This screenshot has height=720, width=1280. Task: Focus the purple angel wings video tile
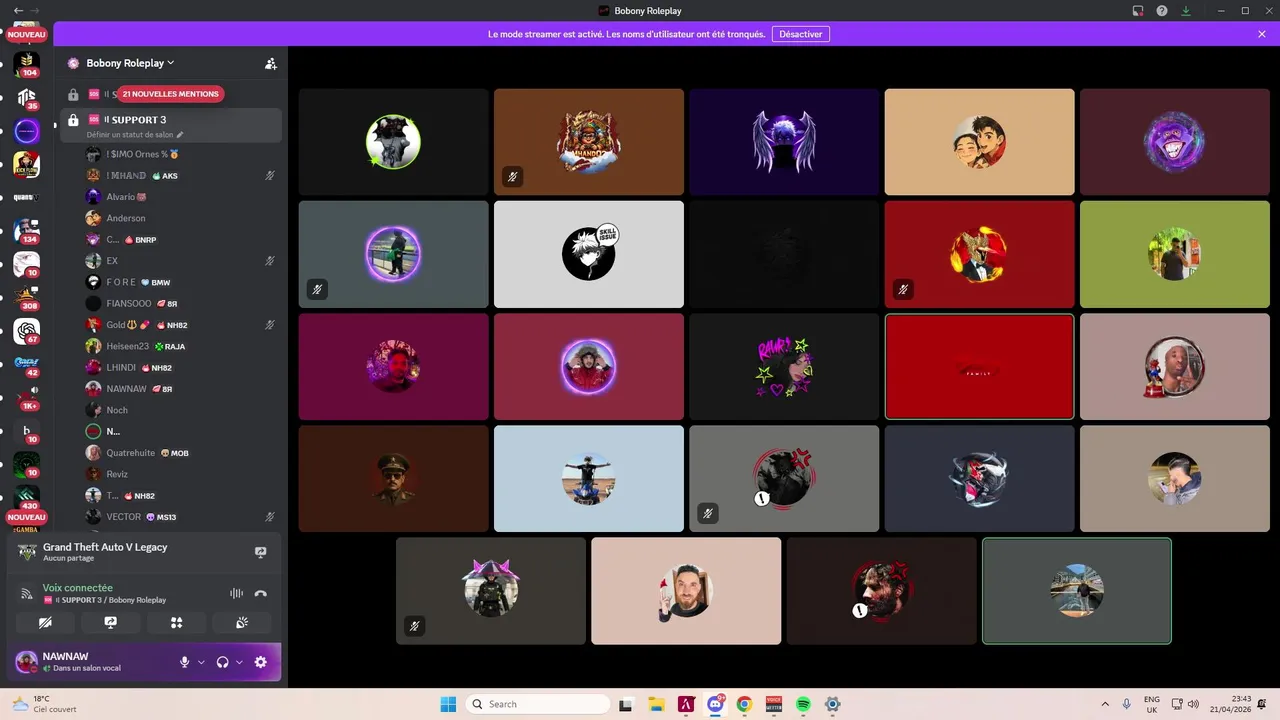(784, 142)
